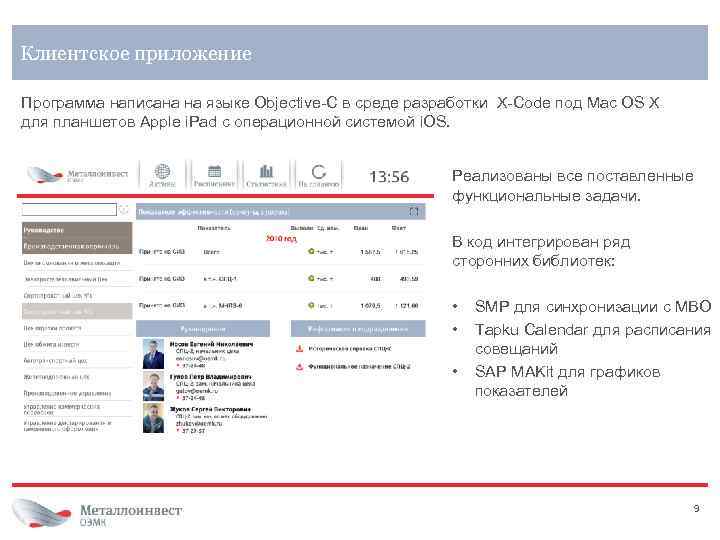Click the search icon beside the search field
Screen dimensions: 720x540
(x=124, y=210)
